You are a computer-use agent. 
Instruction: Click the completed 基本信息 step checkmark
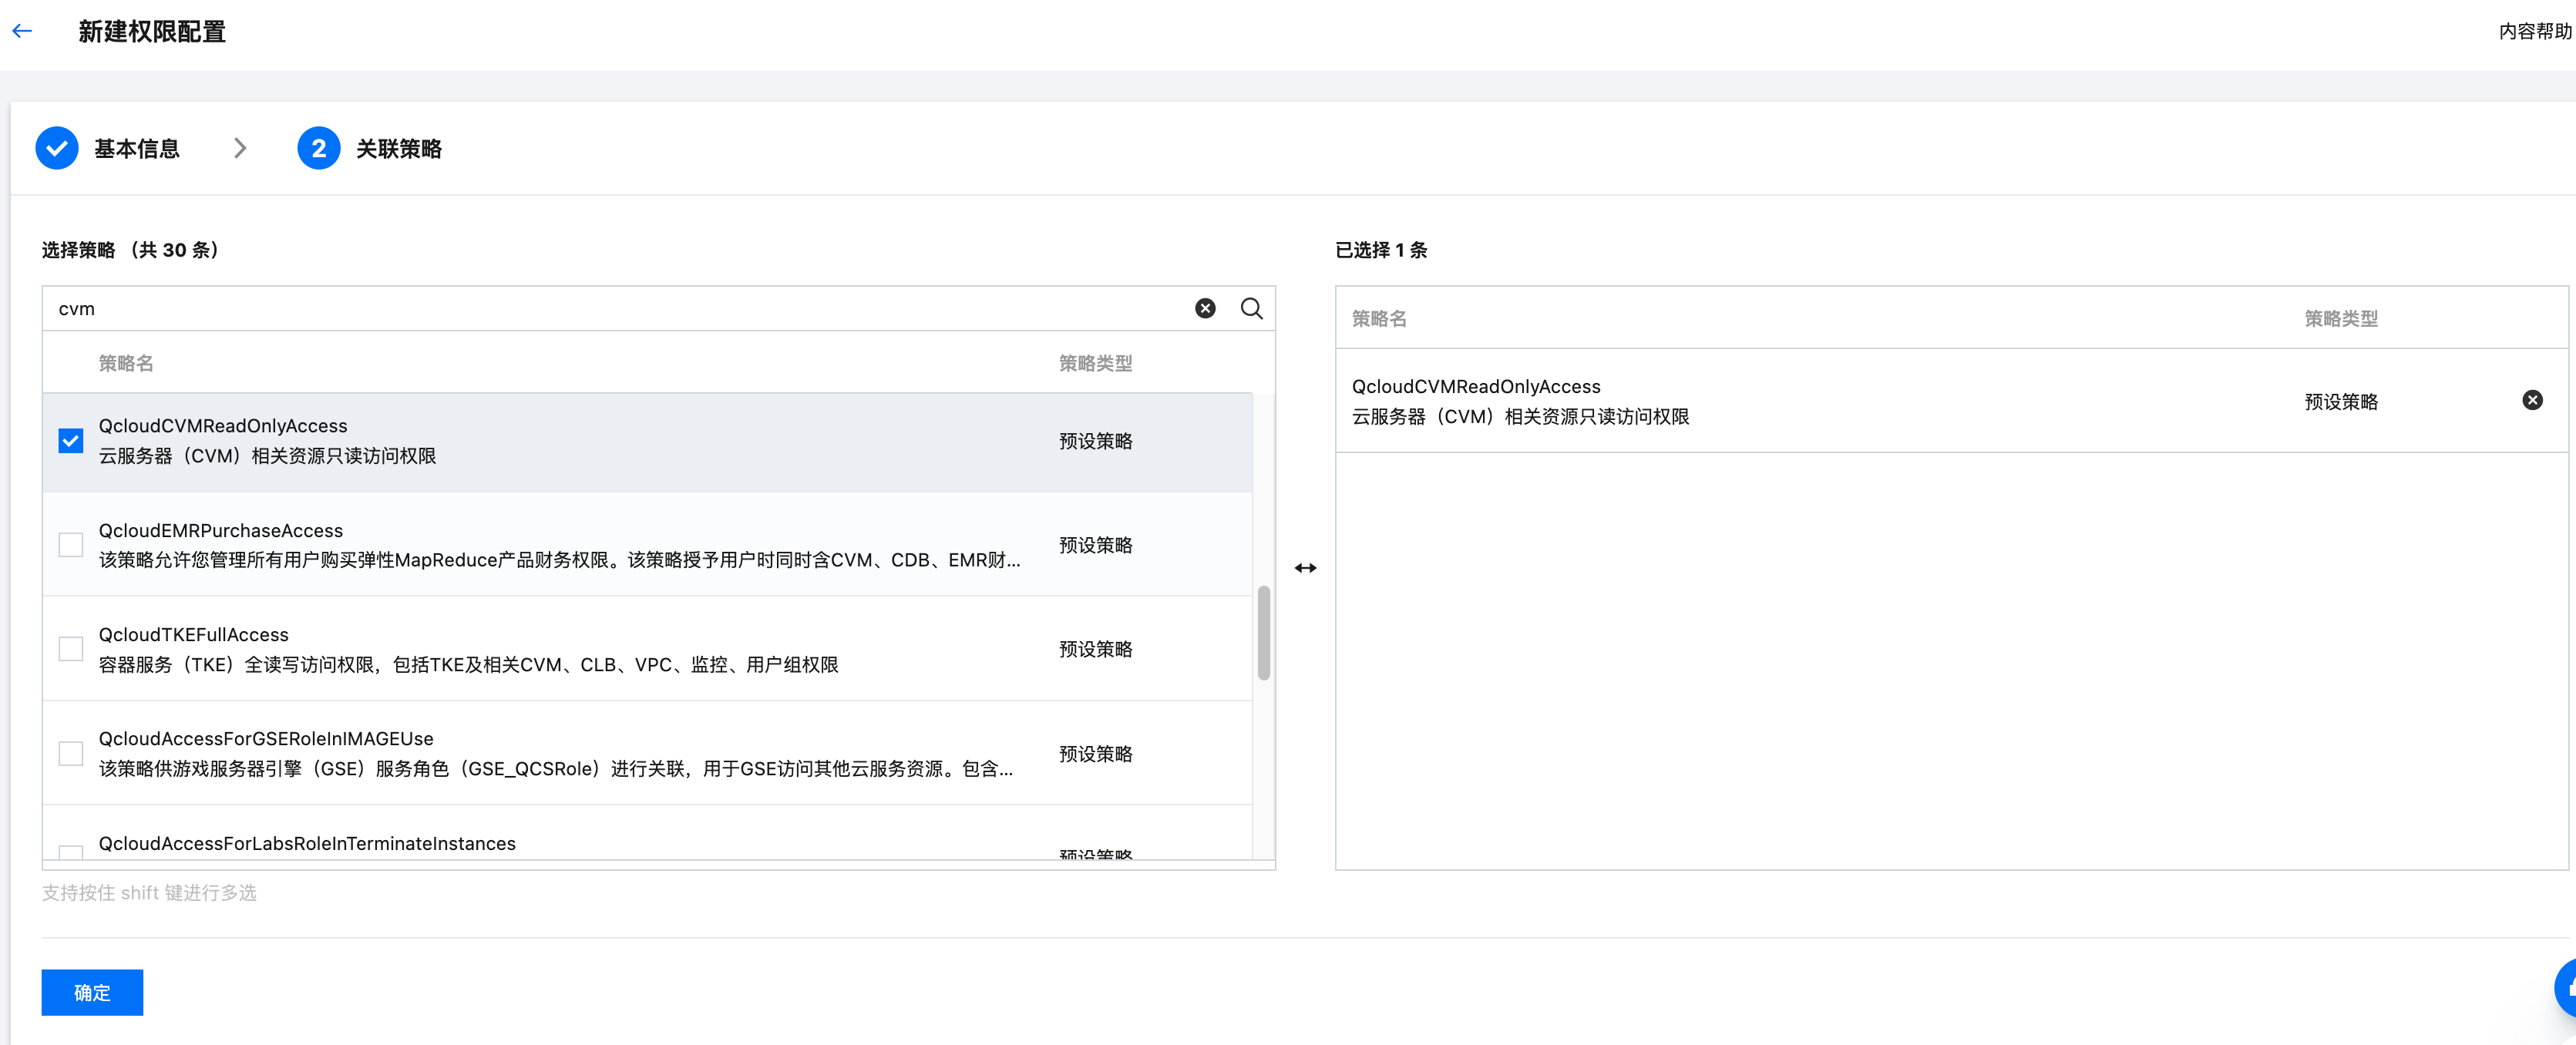click(x=57, y=148)
